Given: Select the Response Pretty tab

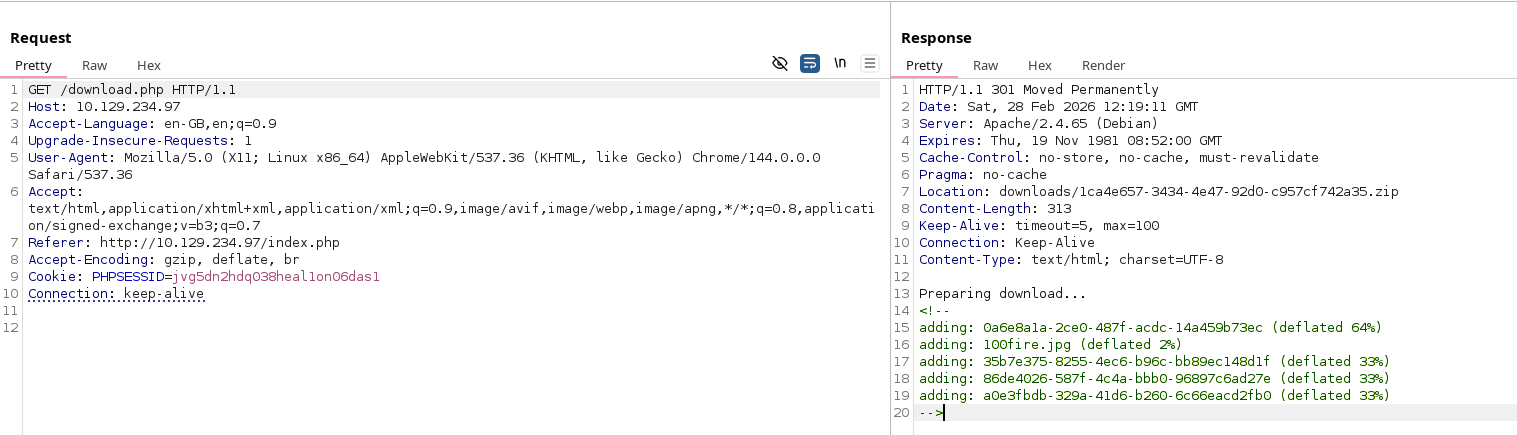Looking at the screenshot, I should click(x=924, y=65).
